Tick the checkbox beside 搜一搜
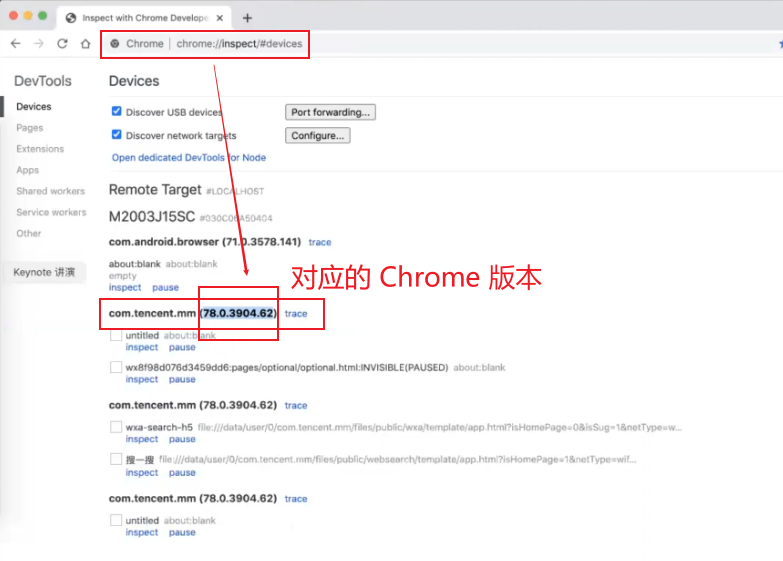Screen dimensions: 783x561 116,459
